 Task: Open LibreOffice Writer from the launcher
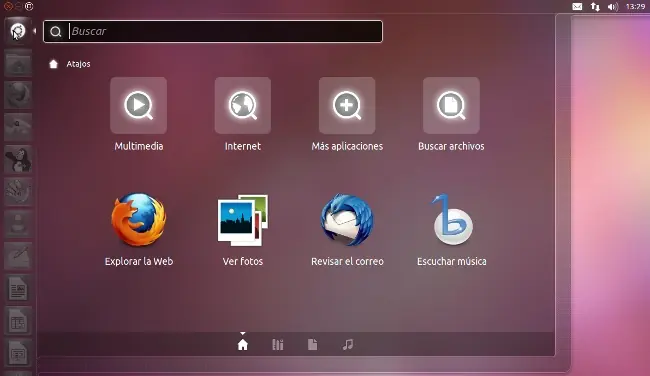[x=18, y=288]
